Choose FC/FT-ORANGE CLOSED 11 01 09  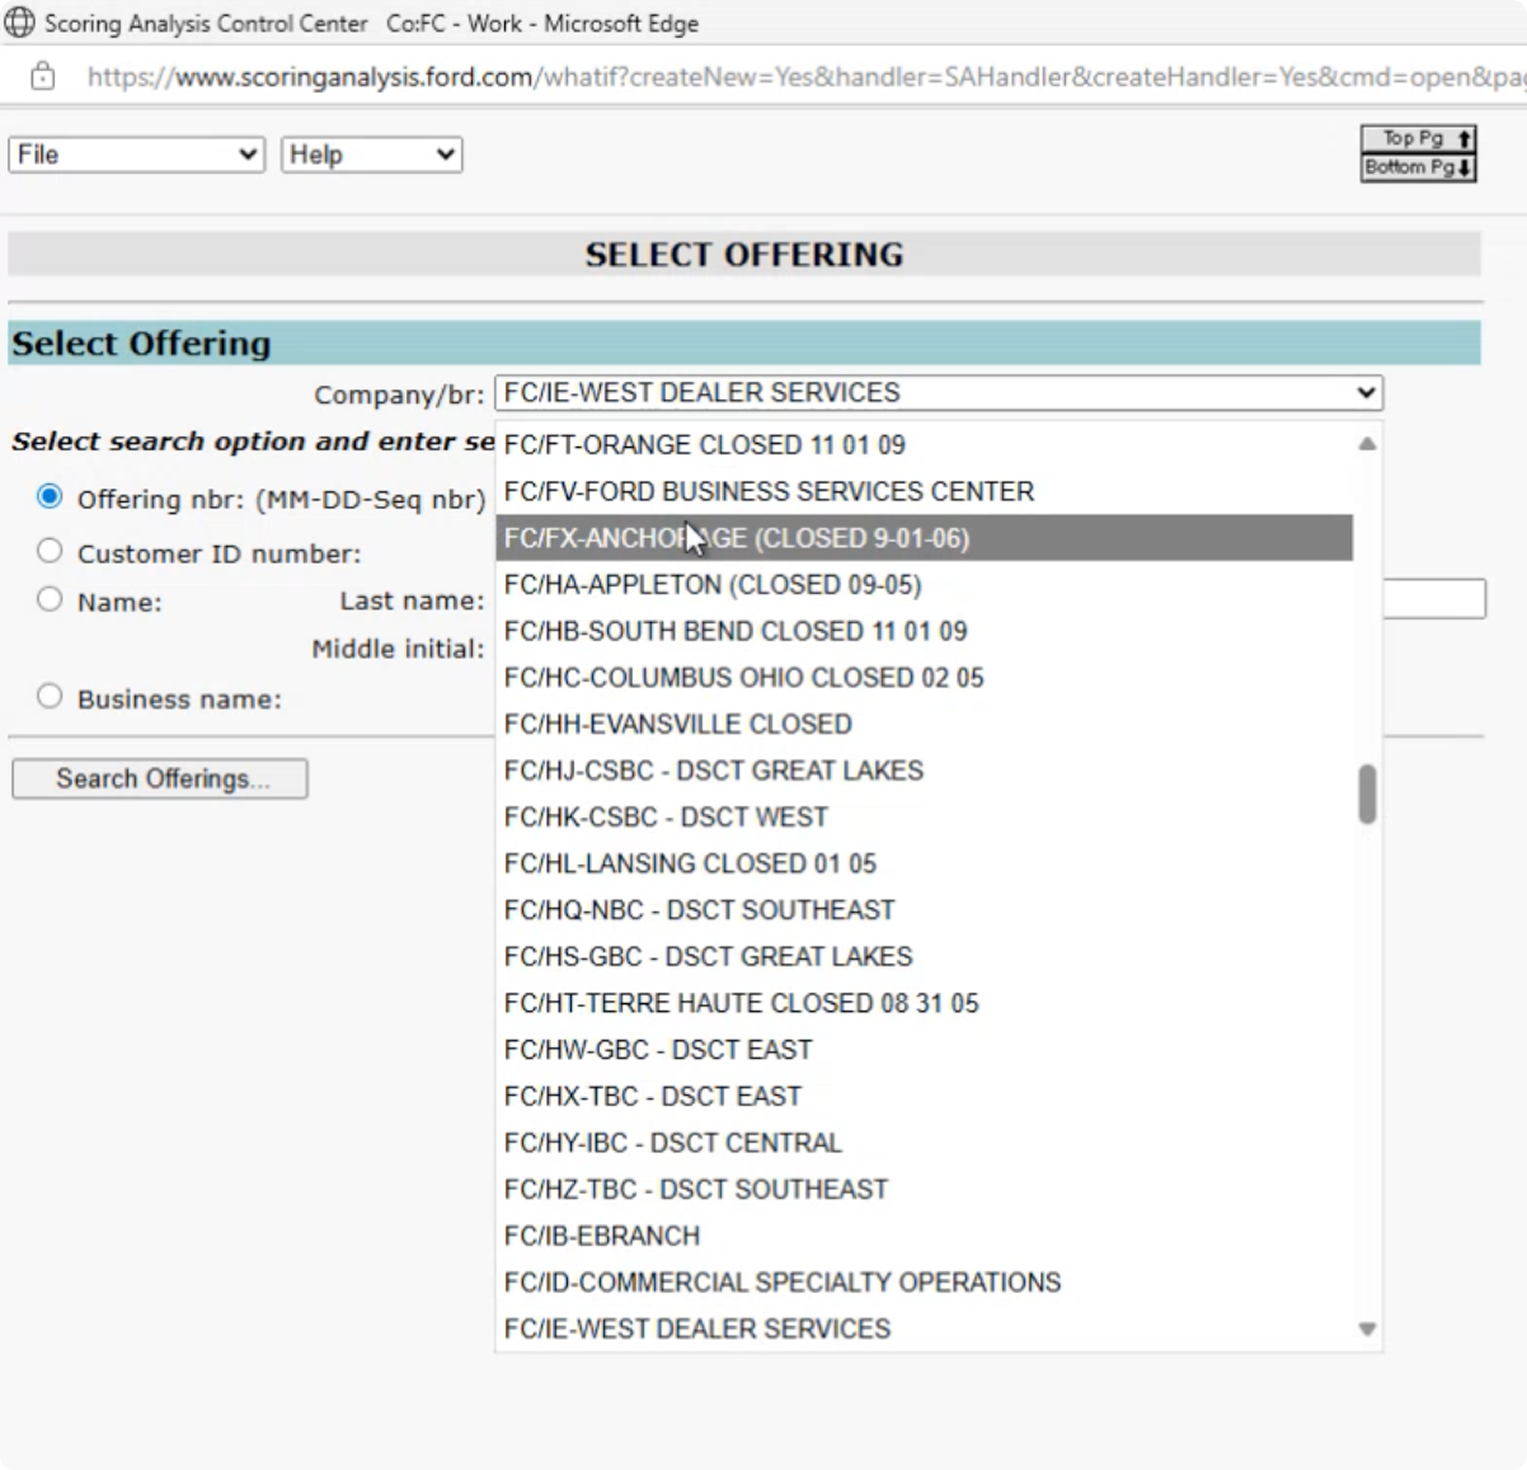924,444
